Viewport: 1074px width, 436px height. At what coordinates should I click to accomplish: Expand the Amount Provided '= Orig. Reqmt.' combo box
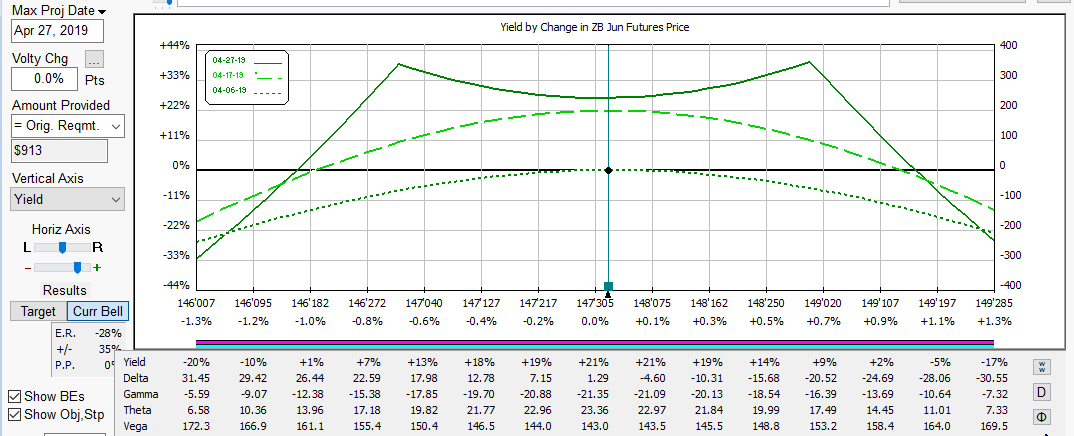116,126
